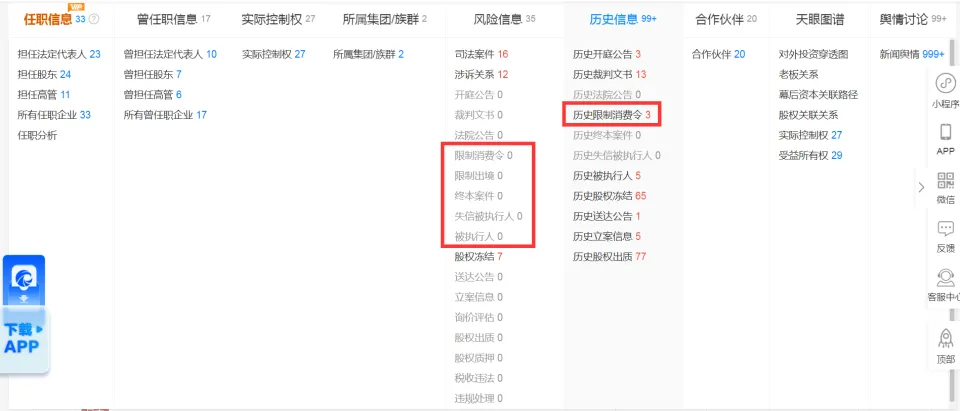
Task: Expand the right-side chevron arrow
Action: [x=921, y=187]
